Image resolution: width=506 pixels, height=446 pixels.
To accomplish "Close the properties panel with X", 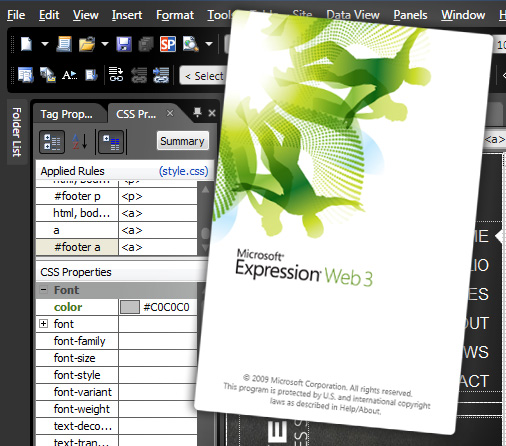I will 212,113.
